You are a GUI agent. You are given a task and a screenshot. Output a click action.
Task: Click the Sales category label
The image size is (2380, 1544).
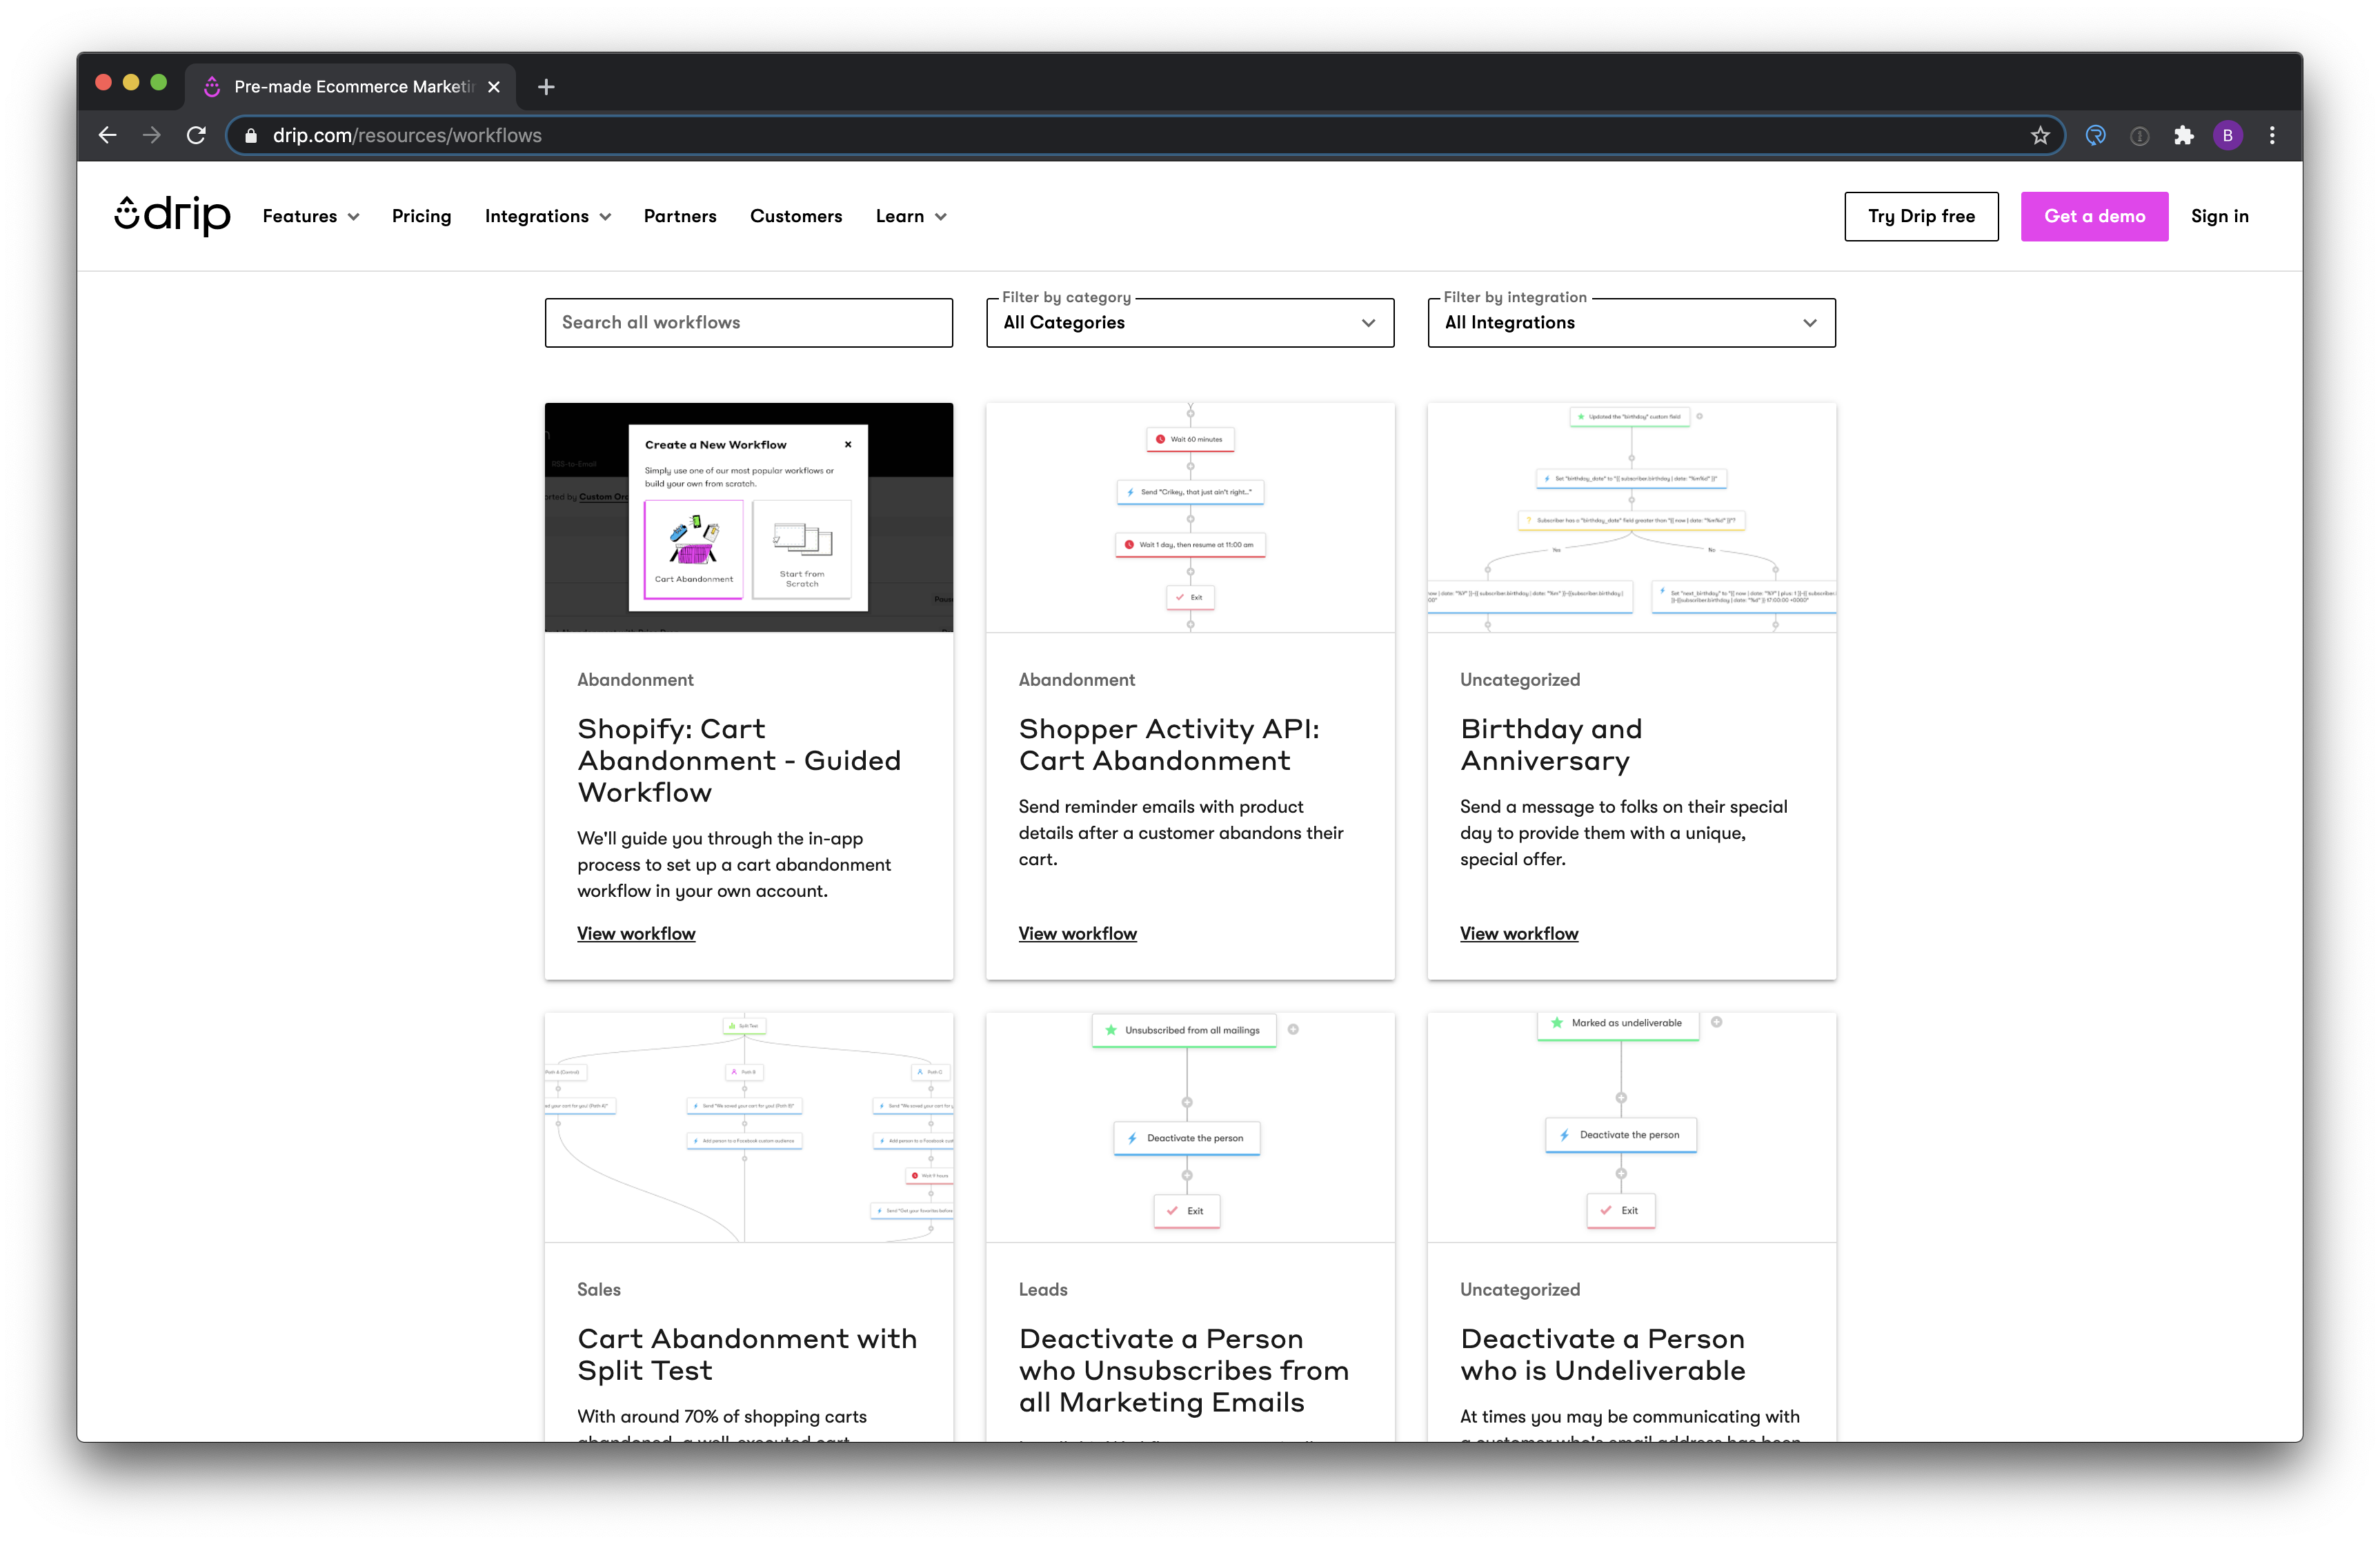[598, 1289]
